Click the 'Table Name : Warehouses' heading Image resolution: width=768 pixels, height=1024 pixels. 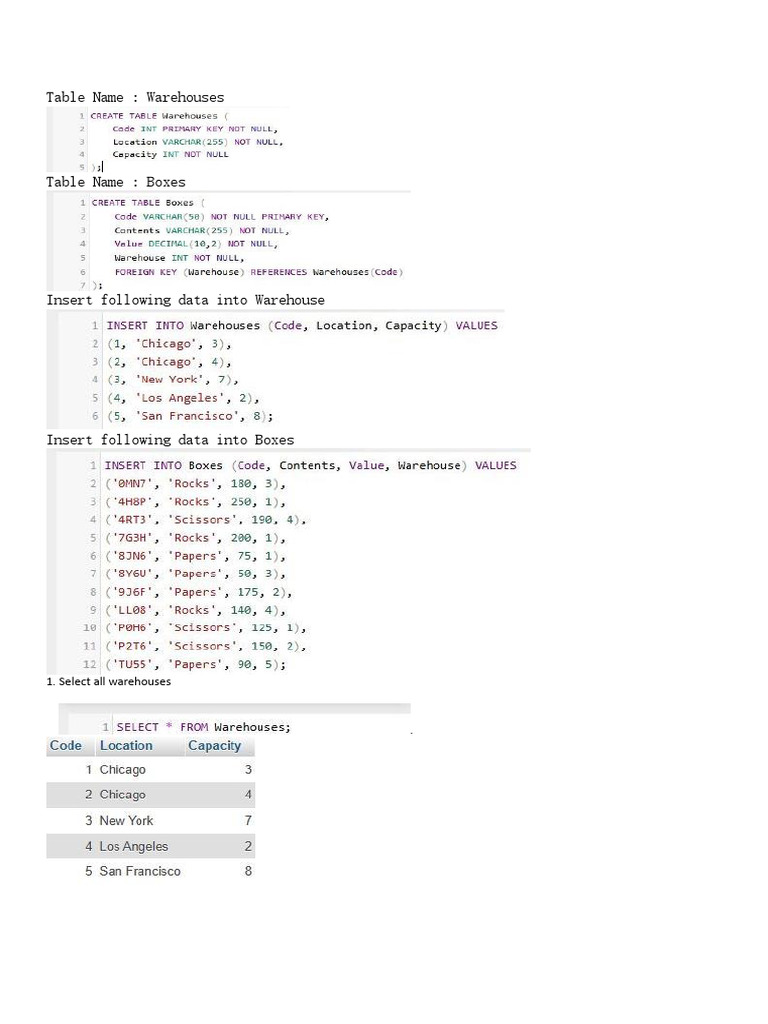coord(135,97)
